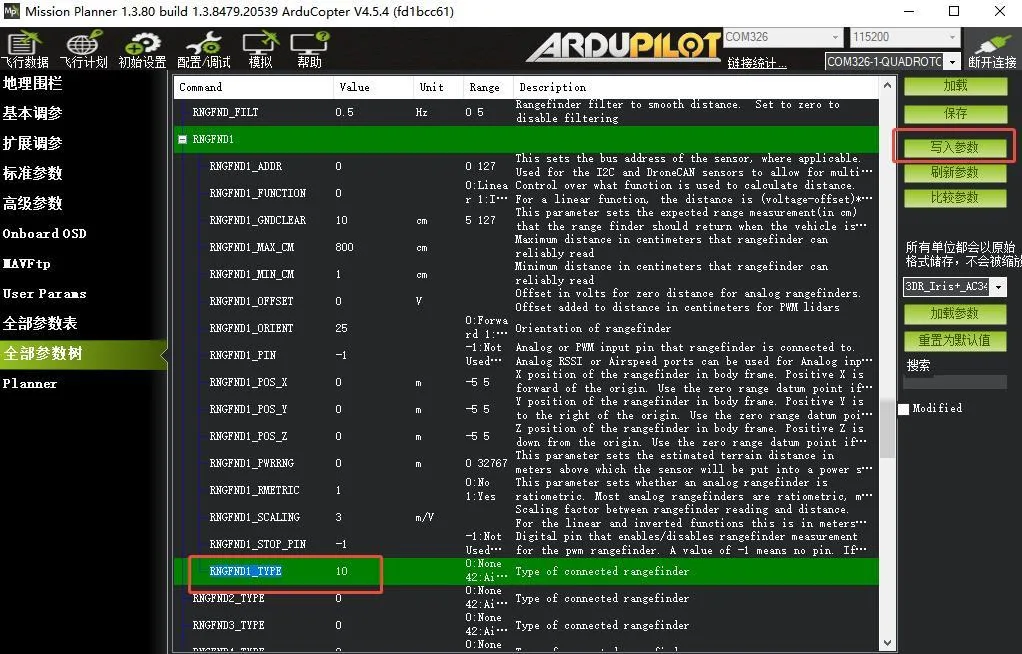Open the COM326 port dropdown
This screenshot has height=654, width=1022.
tap(784, 37)
